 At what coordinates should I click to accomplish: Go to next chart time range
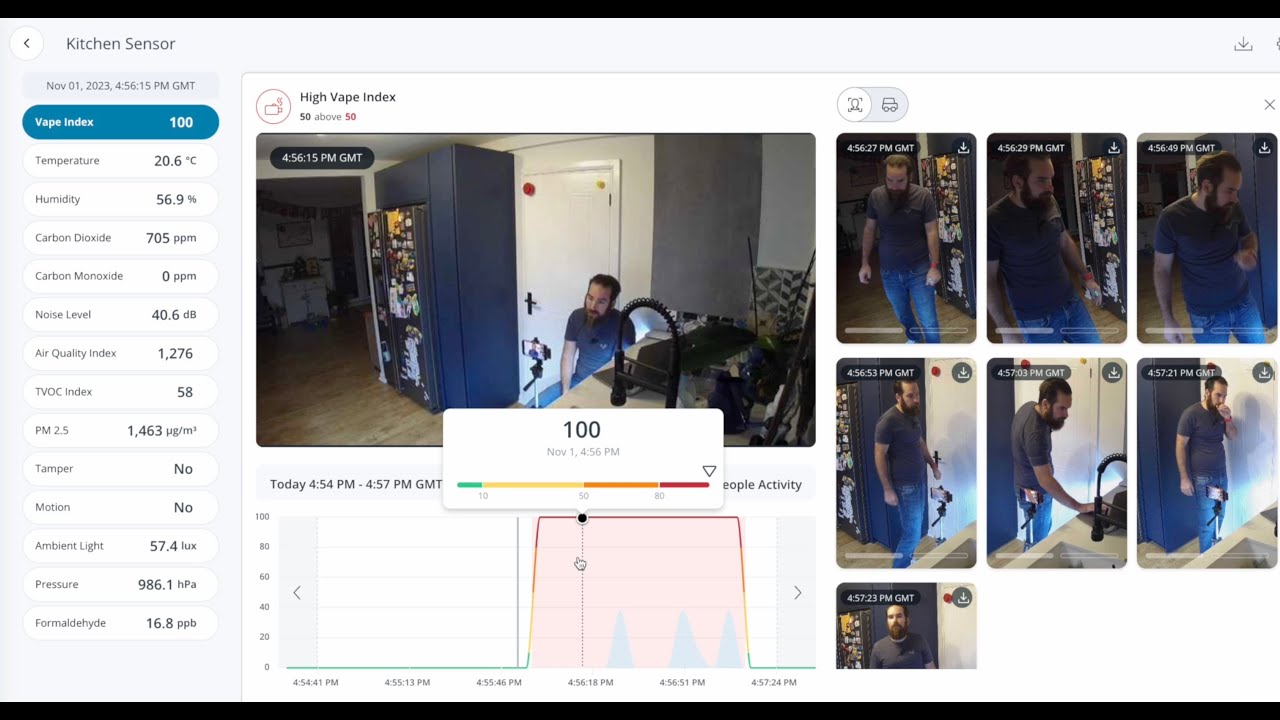point(797,593)
